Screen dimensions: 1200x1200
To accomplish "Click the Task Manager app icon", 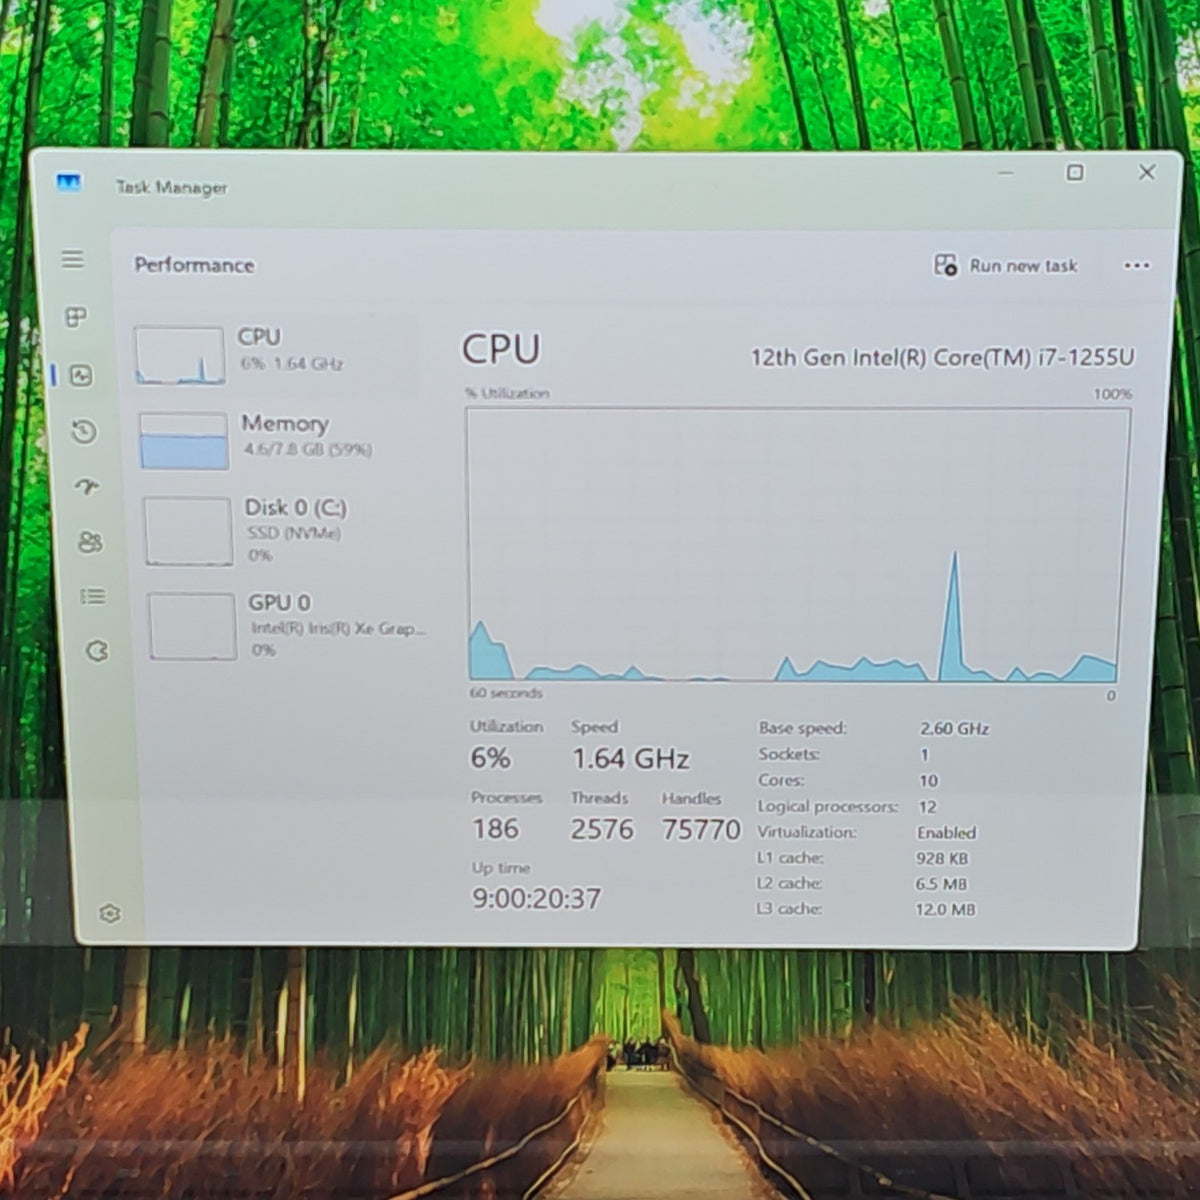I will pyautogui.click(x=69, y=183).
